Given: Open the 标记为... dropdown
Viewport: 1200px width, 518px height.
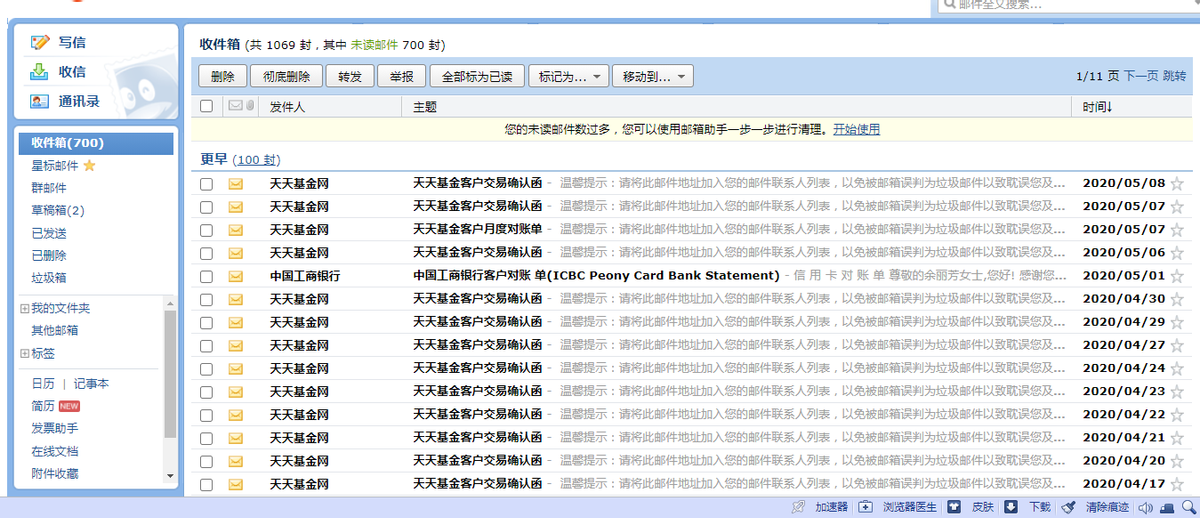Looking at the screenshot, I should [x=568, y=76].
